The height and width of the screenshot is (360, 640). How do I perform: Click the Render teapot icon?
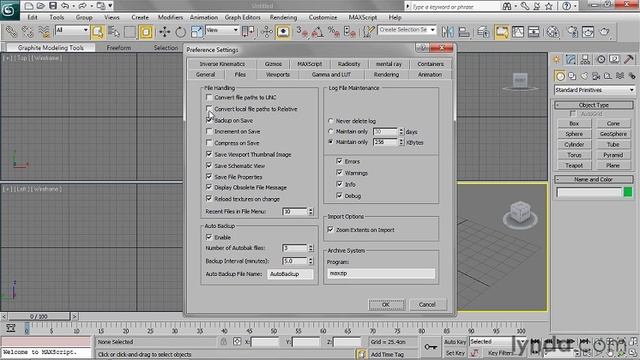tap(604, 32)
